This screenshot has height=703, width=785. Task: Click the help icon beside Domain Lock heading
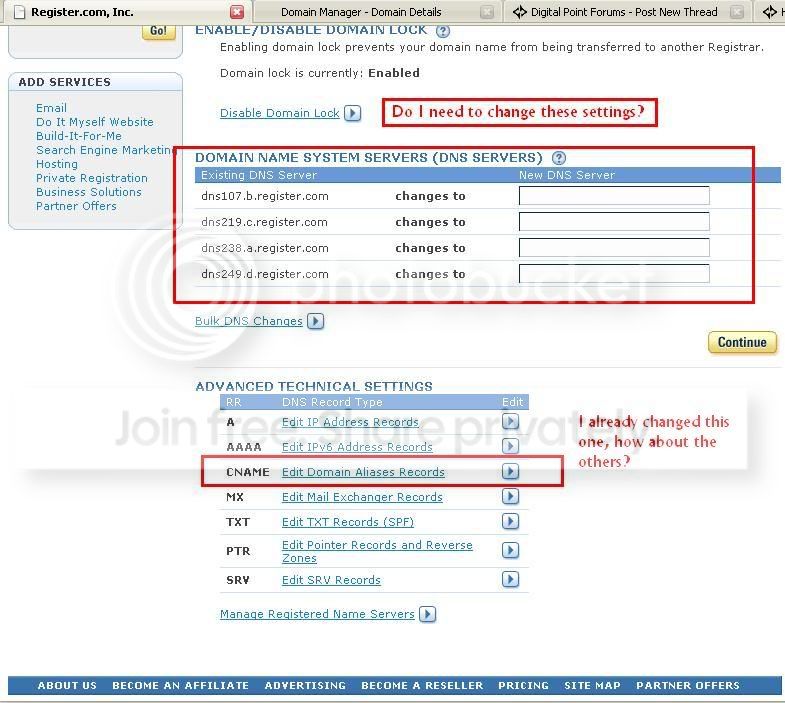point(443,31)
